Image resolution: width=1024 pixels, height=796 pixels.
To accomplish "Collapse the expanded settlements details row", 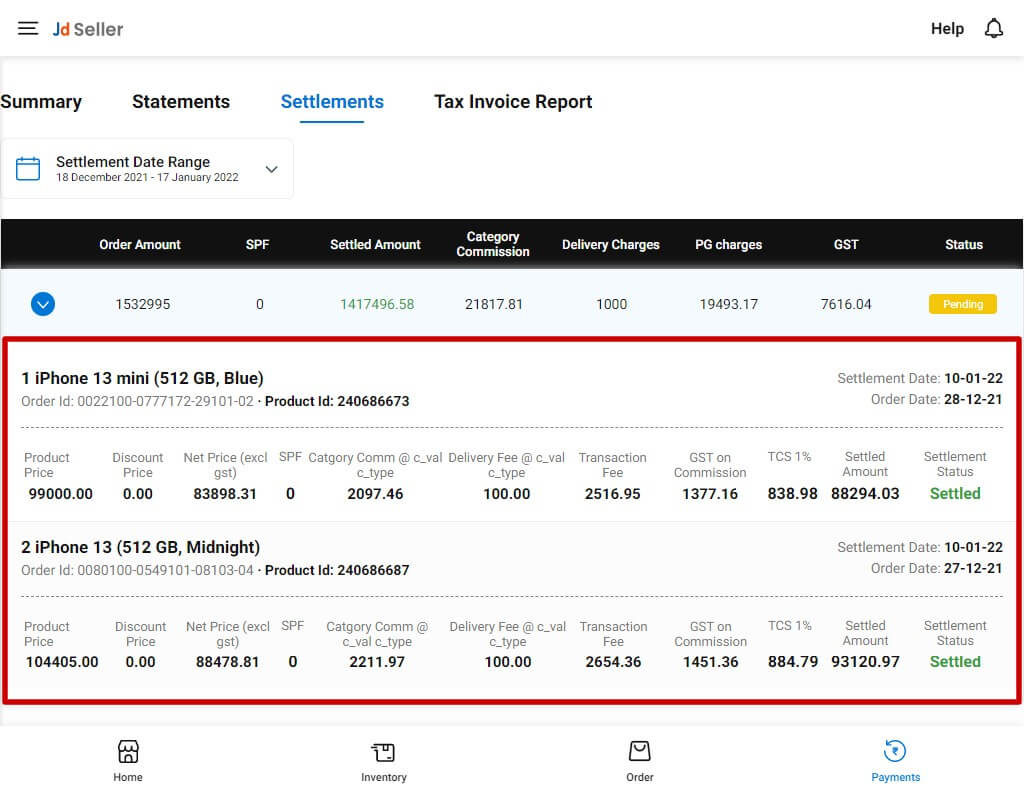I will [x=42, y=304].
